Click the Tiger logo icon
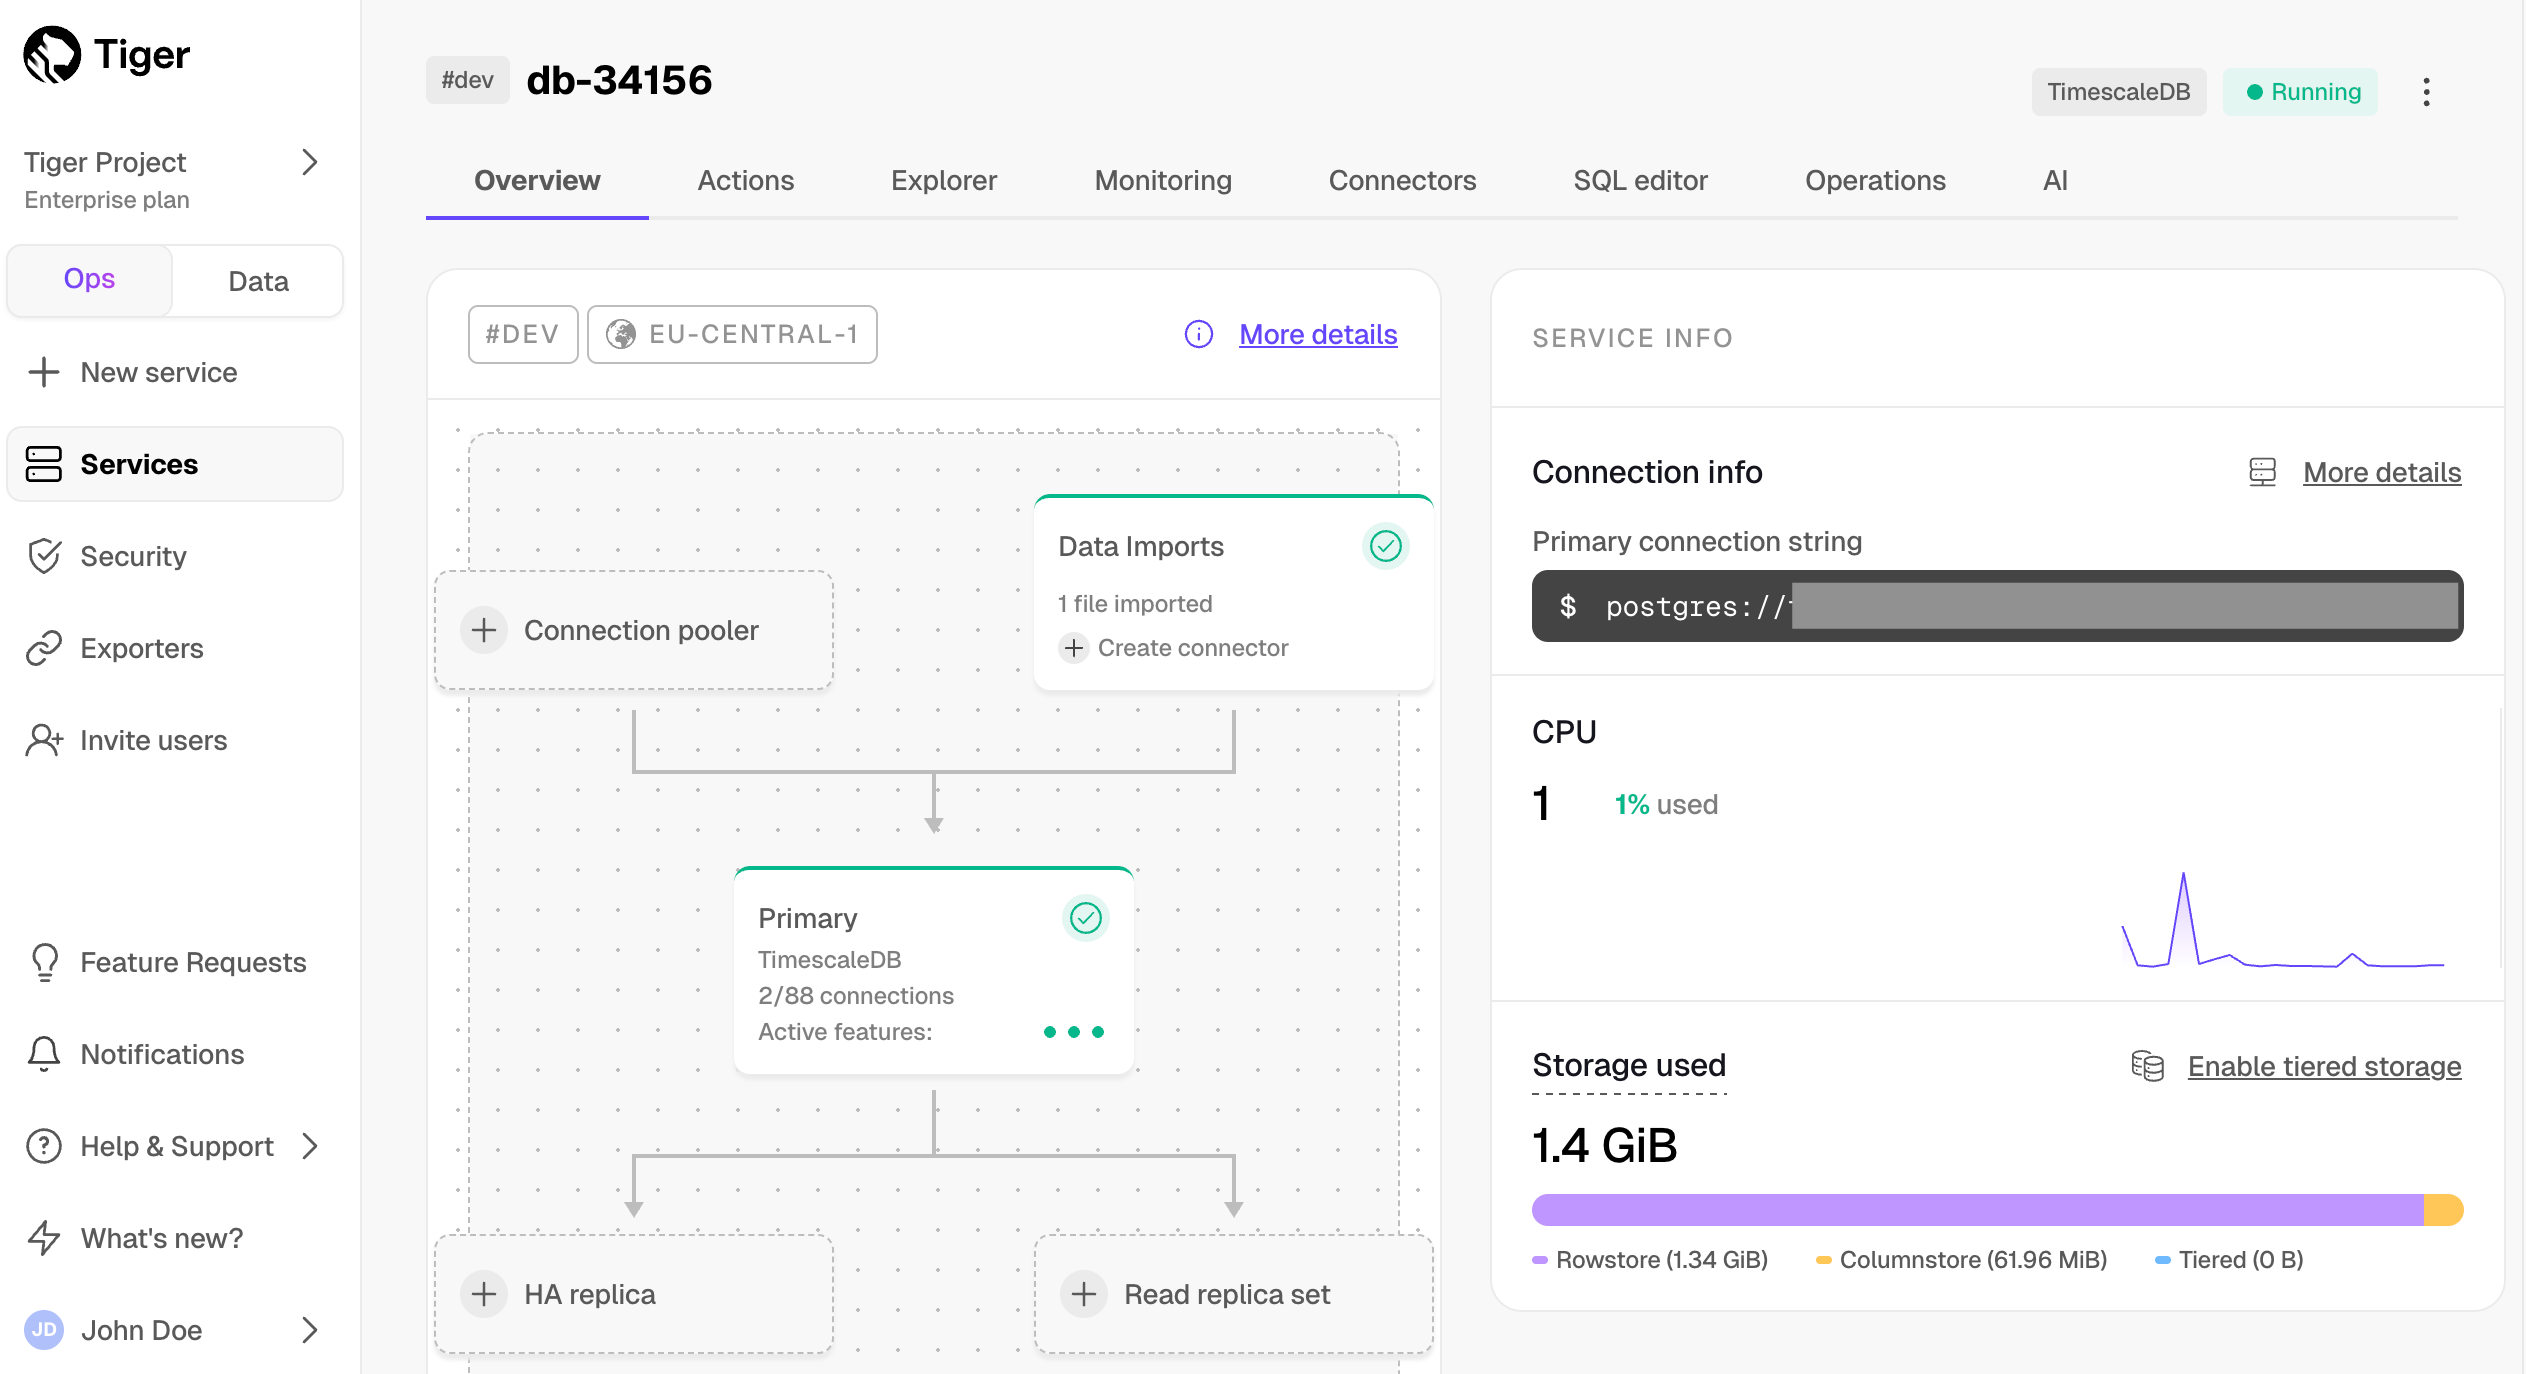The width and height of the screenshot is (2526, 1374). coord(52,55)
